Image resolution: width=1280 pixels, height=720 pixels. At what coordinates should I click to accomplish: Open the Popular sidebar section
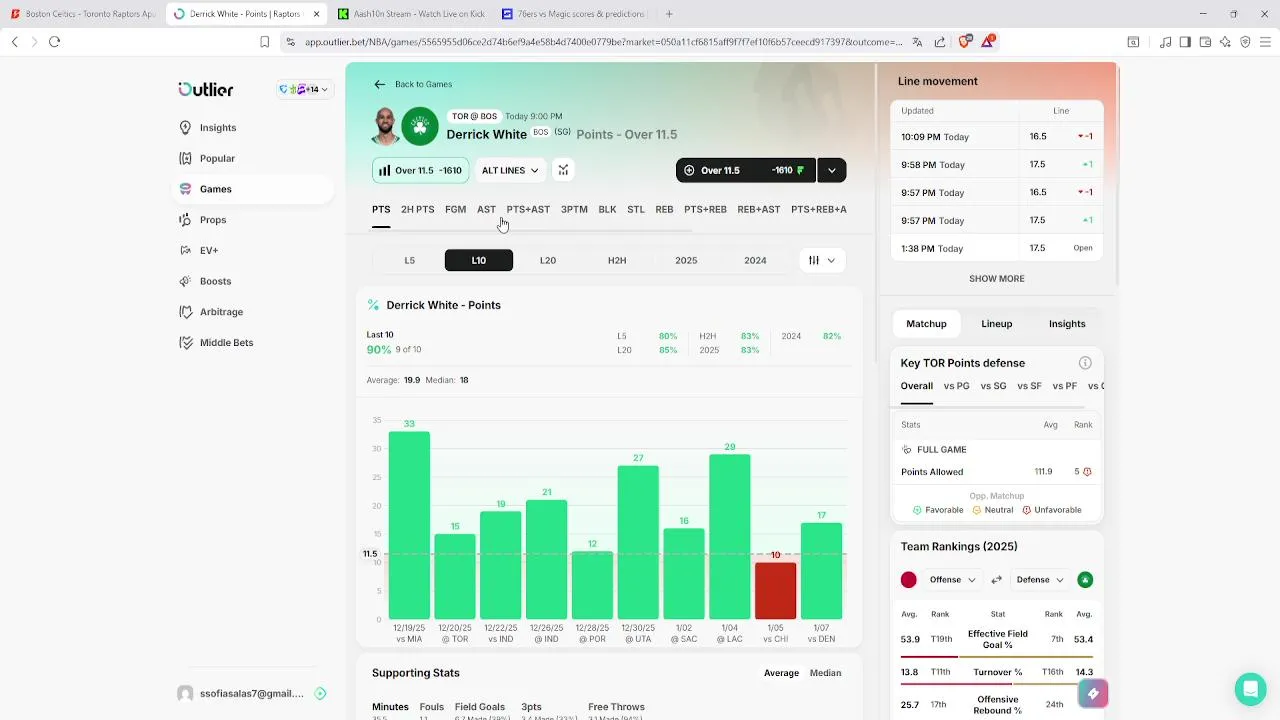coord(216,158)
